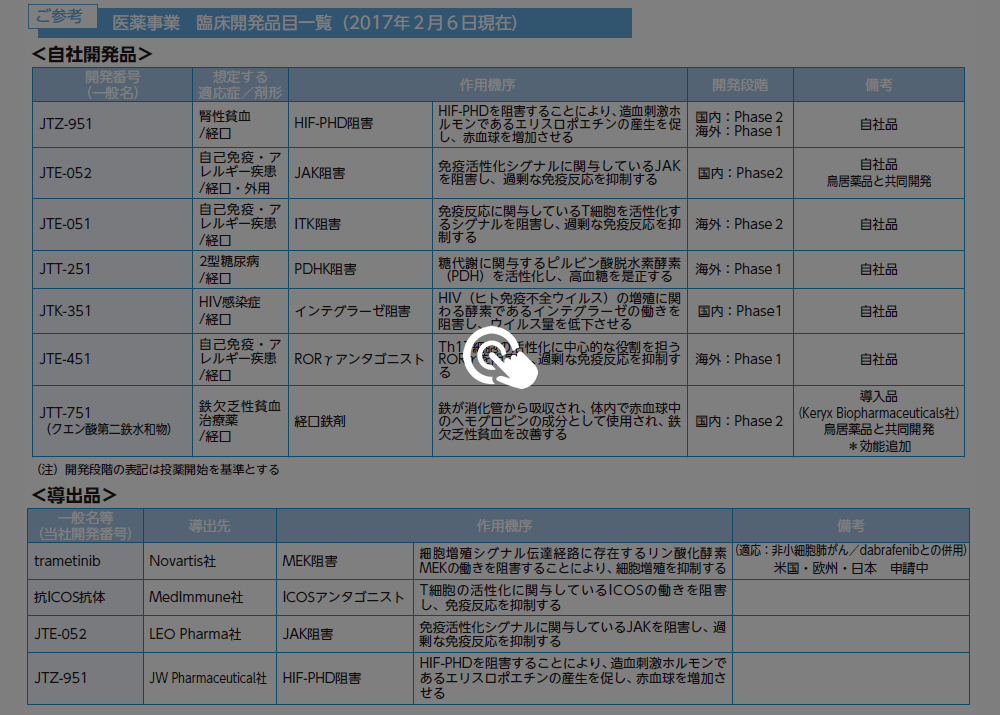Click the "ITK阻害" mechanism cell

pyautogui.click(x=360, y=225)
